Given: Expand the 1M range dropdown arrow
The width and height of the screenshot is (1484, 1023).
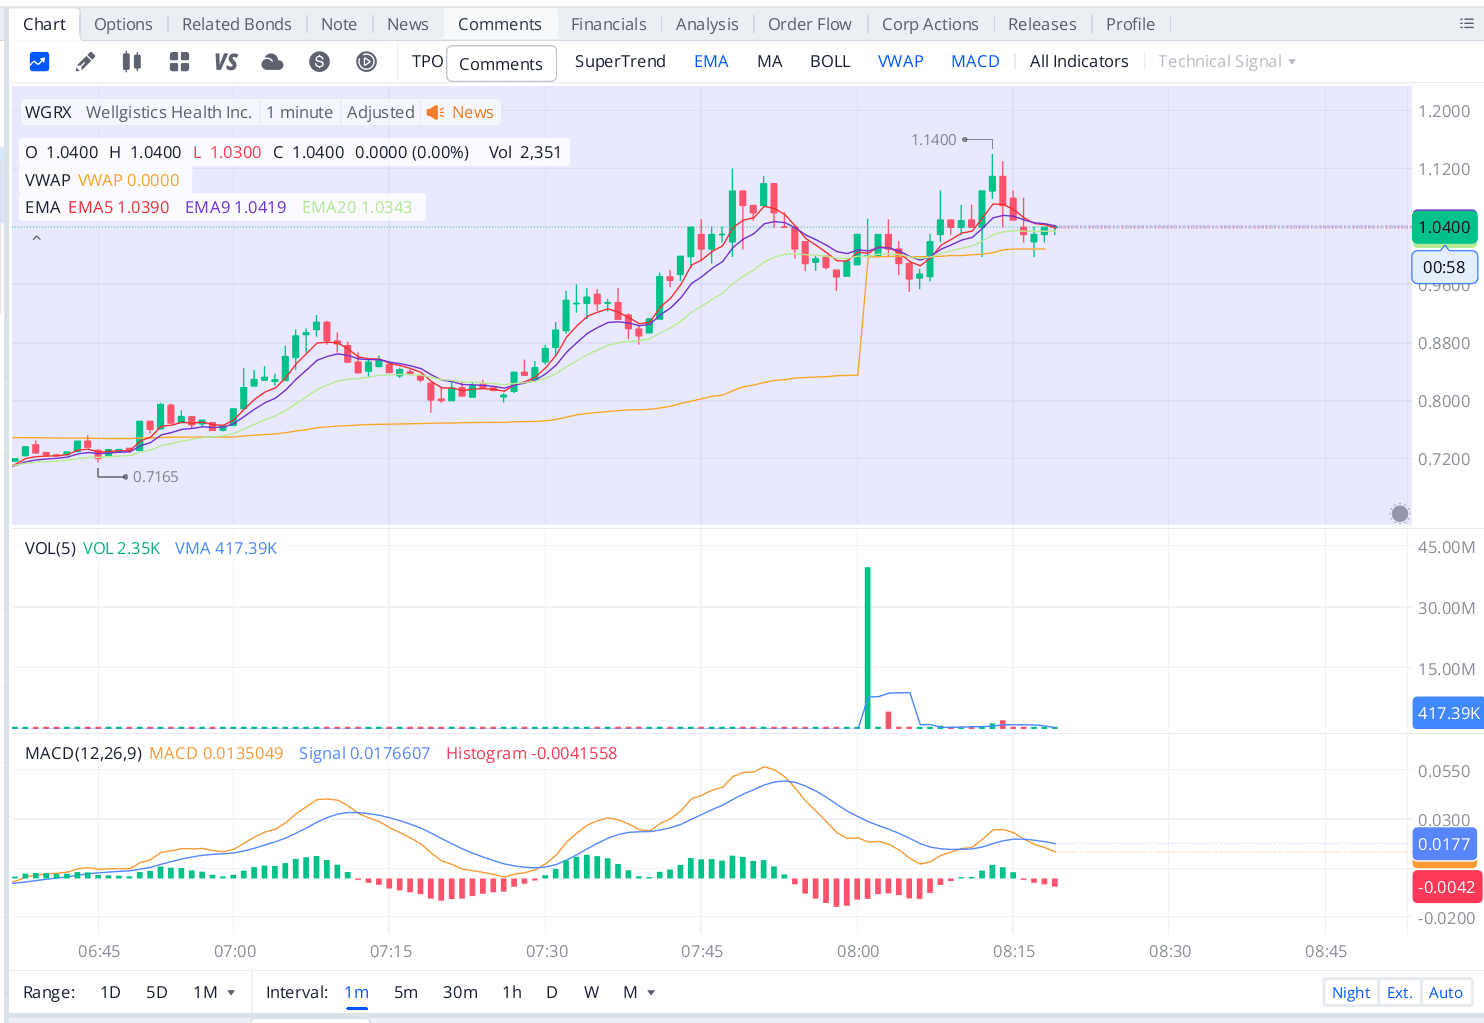Looking at the screenshot, I should tap(231, 993).
